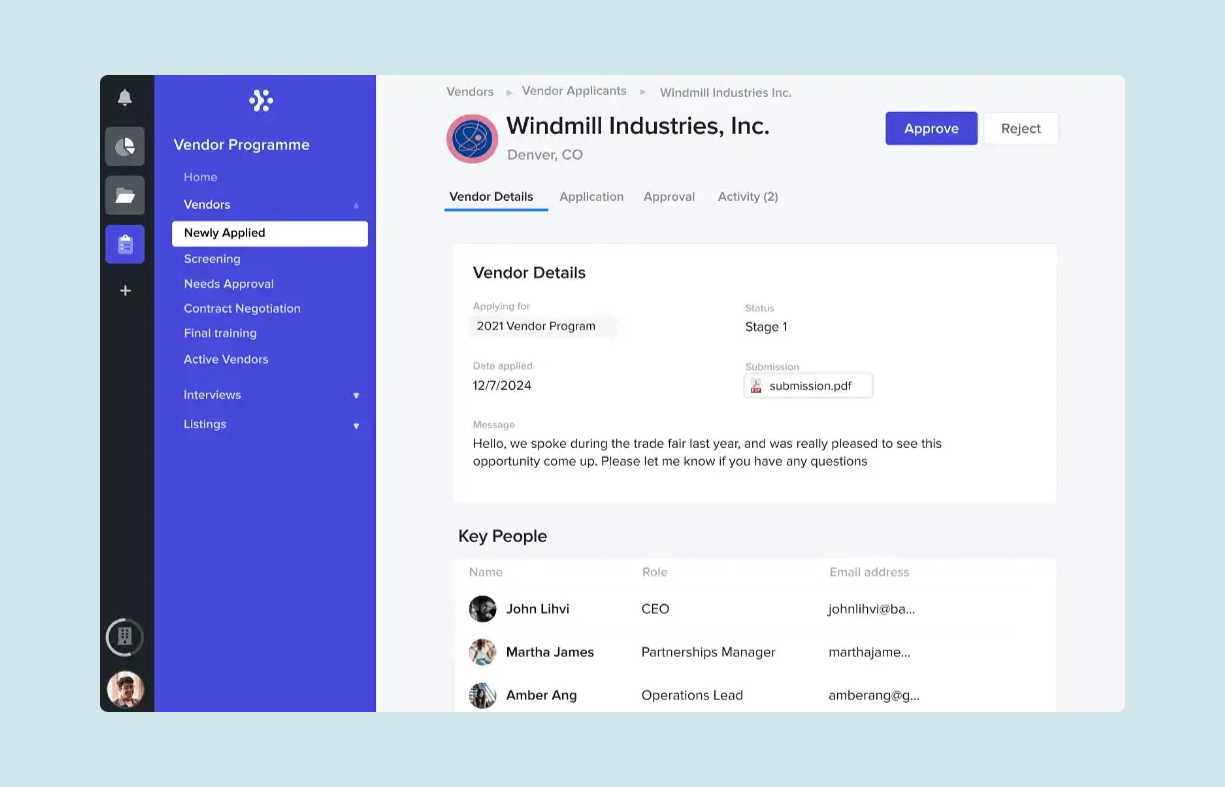This screenshot has width=1225, height=787.
Task: Click the PDF icon on submission.pdf
Action: (757, 386)
